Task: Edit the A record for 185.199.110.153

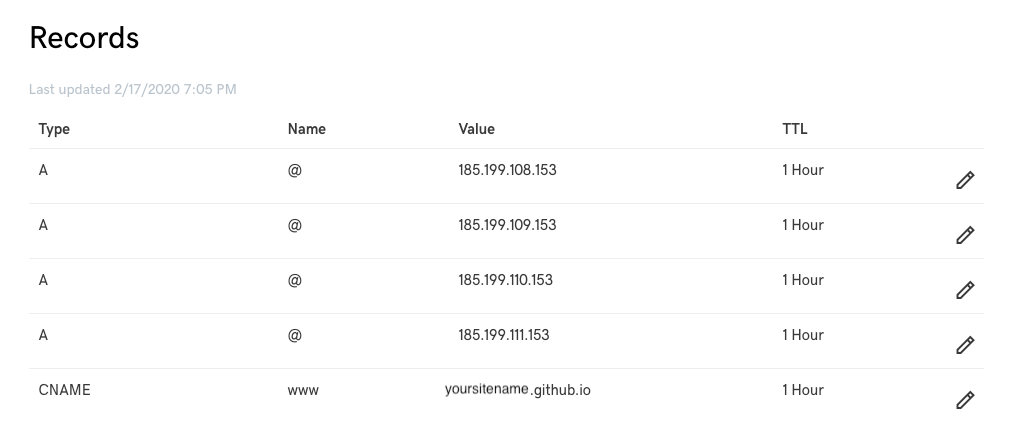Action: point(965,290)
